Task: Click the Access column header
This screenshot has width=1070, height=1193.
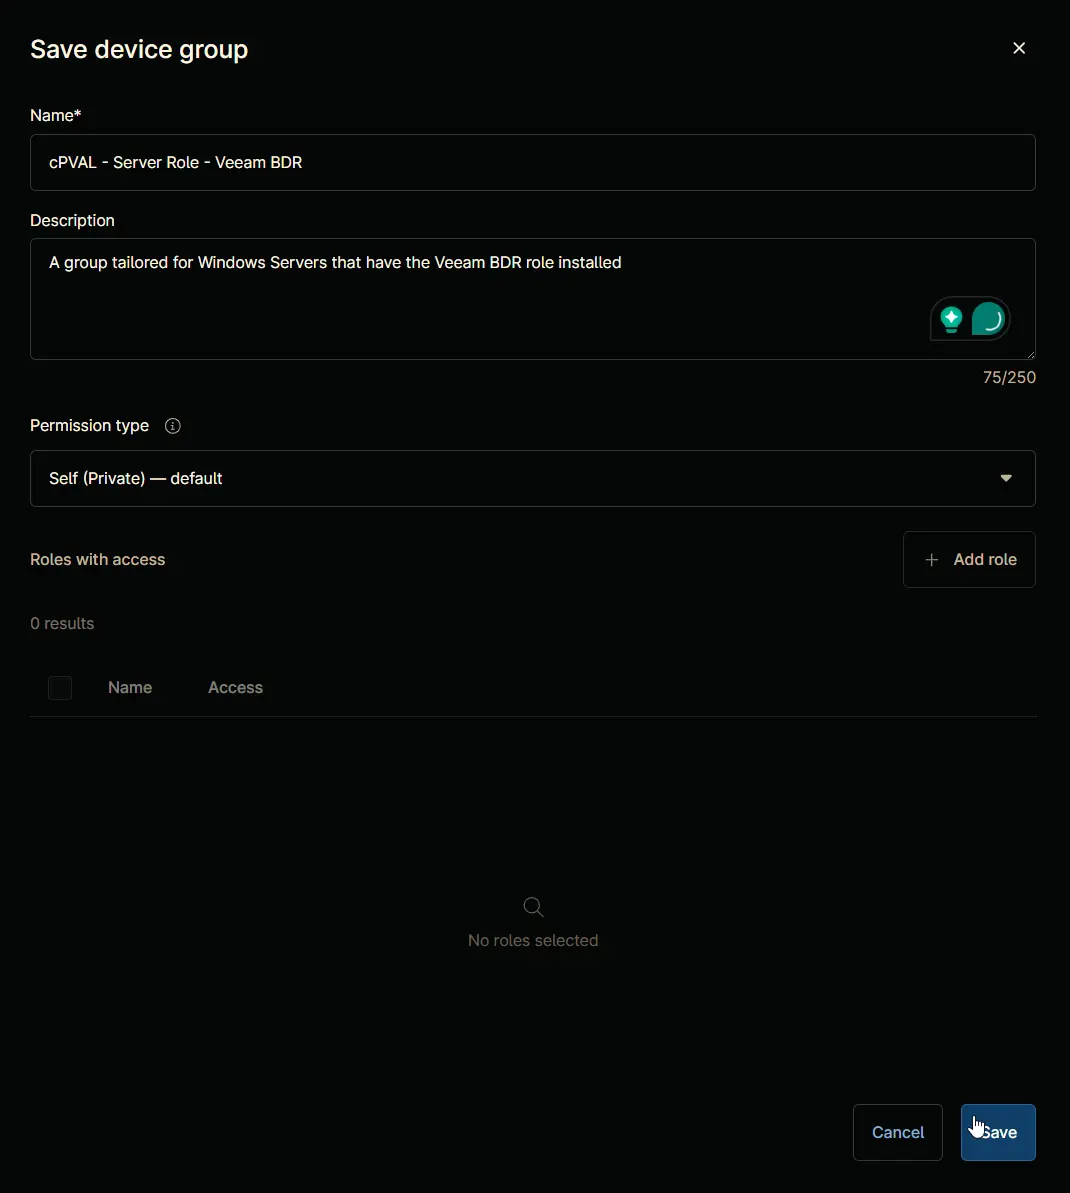Action: click(x=235, y=688)
